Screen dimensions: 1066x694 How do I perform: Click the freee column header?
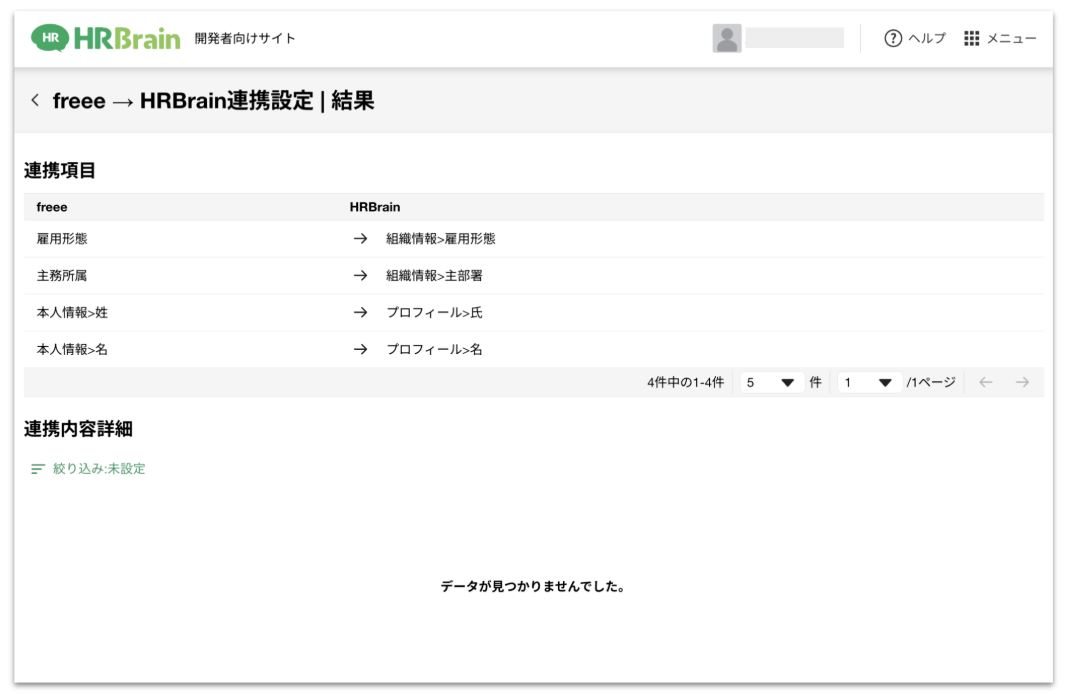click(x=52, y=207)
